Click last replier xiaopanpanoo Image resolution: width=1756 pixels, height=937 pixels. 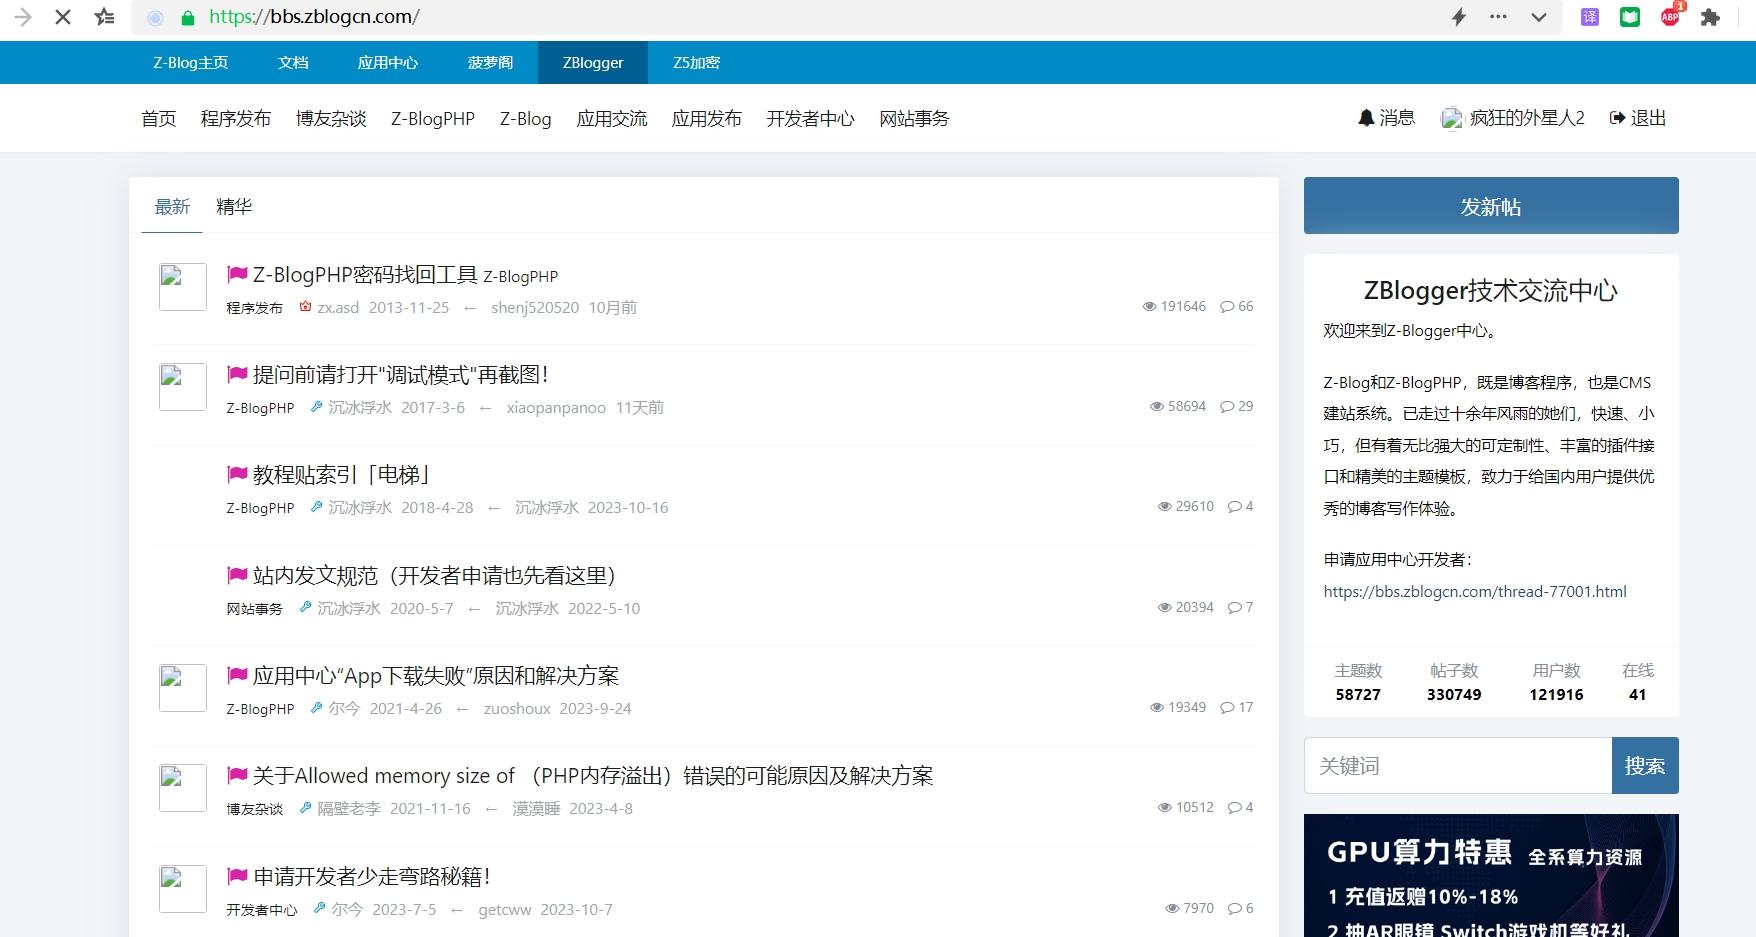[556, 408]
